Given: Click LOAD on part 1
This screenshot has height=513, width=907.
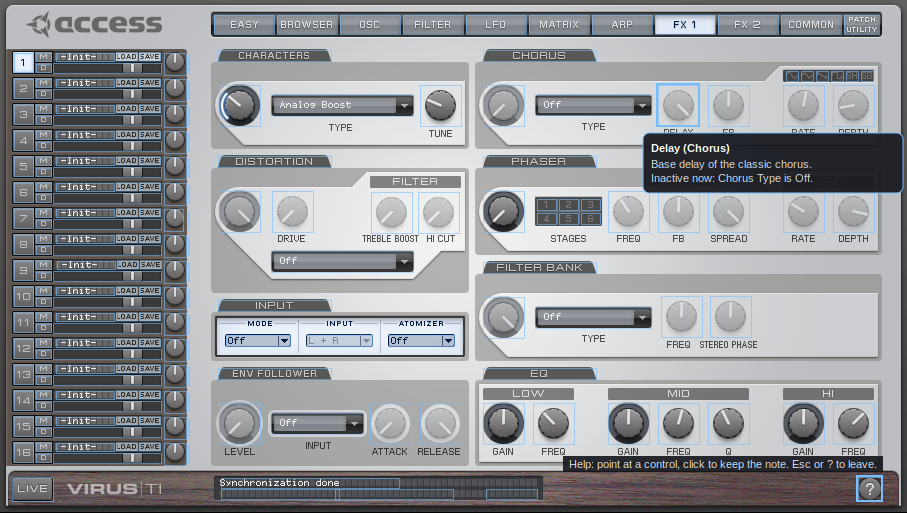Looking at the screenshot, I should (x=126, y=57).
